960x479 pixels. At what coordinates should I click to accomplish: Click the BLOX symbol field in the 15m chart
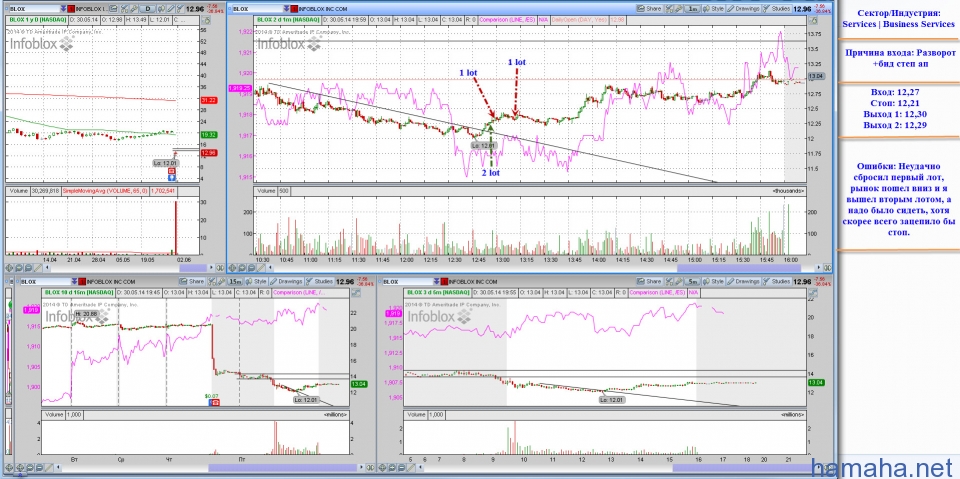coord(45,282)
